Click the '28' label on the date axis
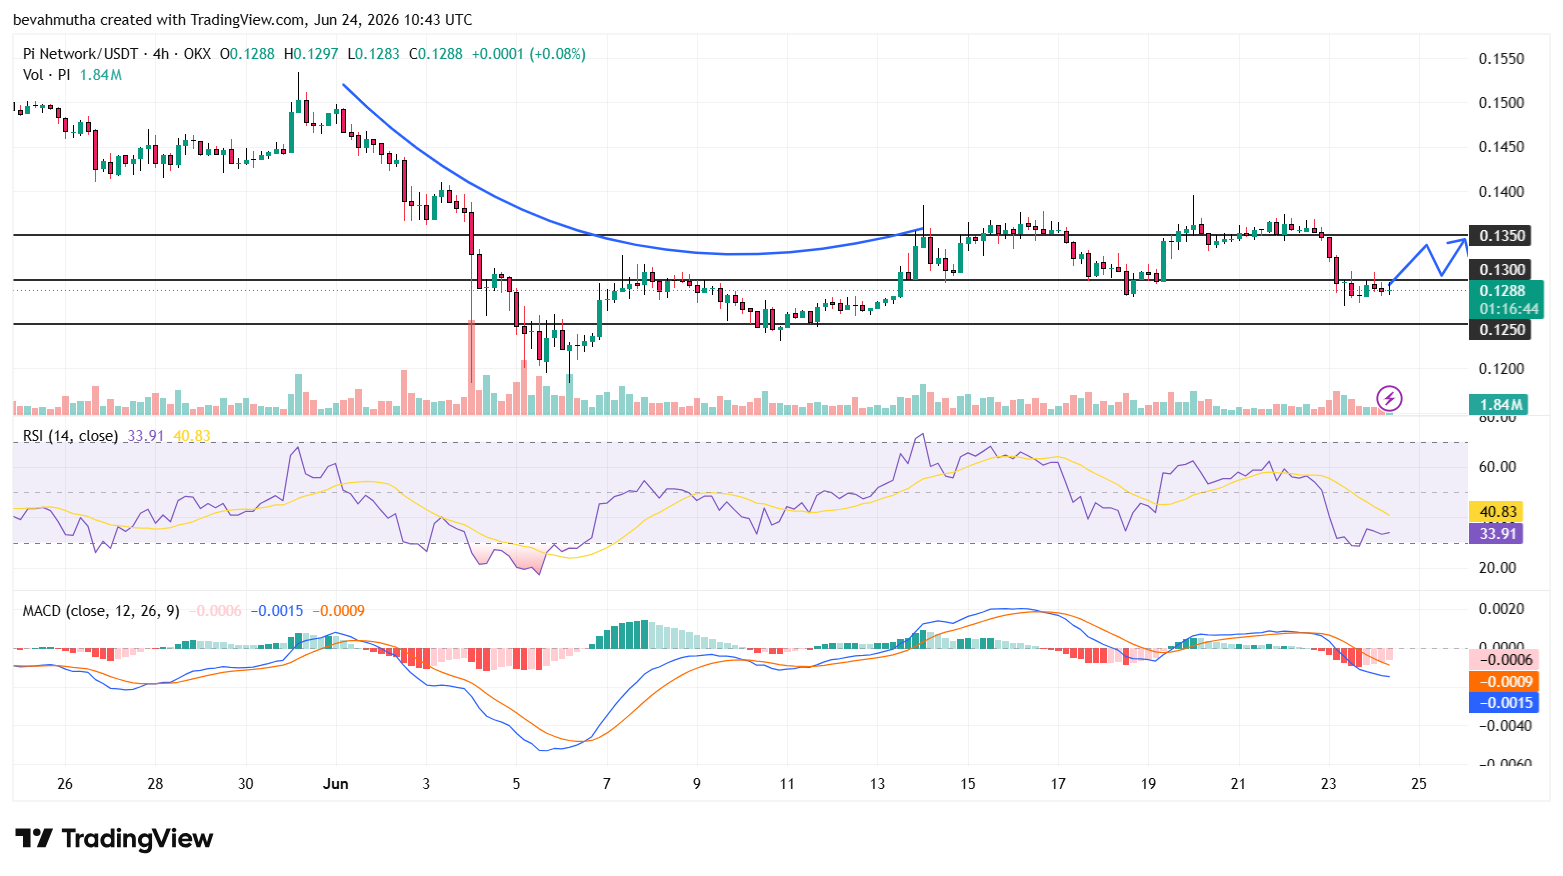This screenshot has height=876, width=1563. (x=155, y=784)
